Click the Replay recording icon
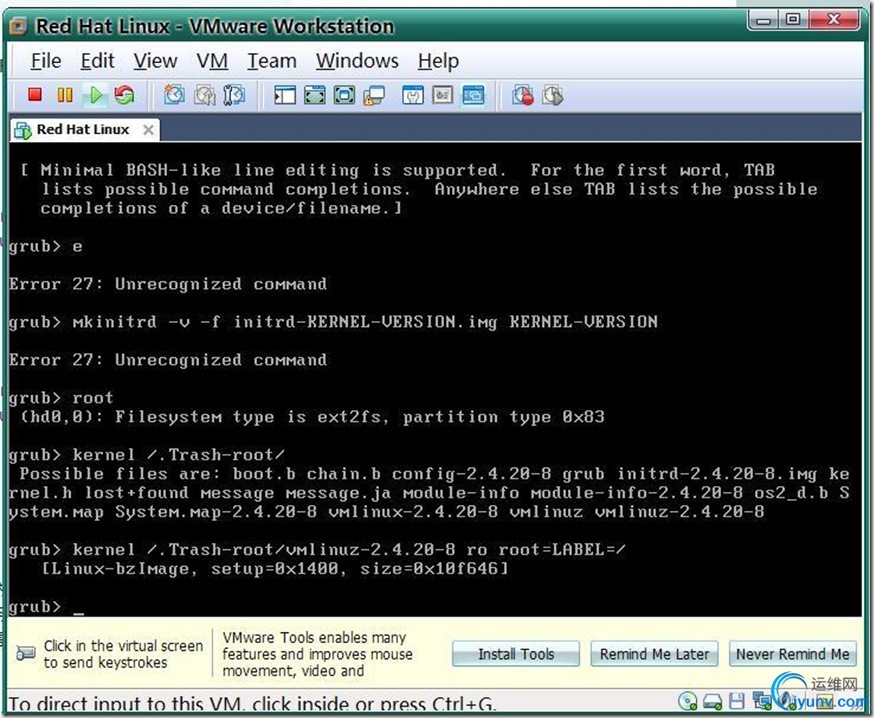This screenshot has width=874, height=718. tap(553, 95)
